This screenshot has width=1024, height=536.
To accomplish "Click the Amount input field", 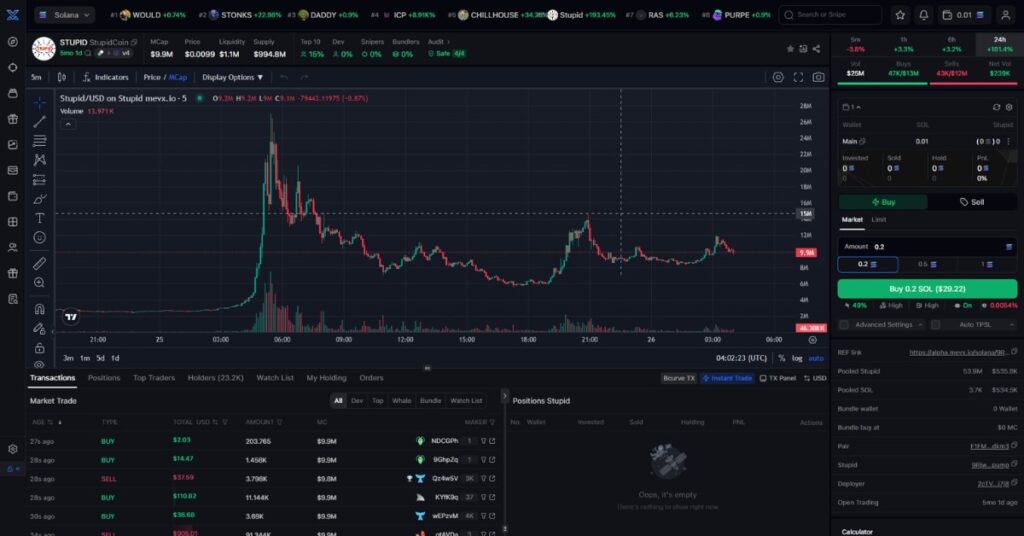I will tap(927, 247).
